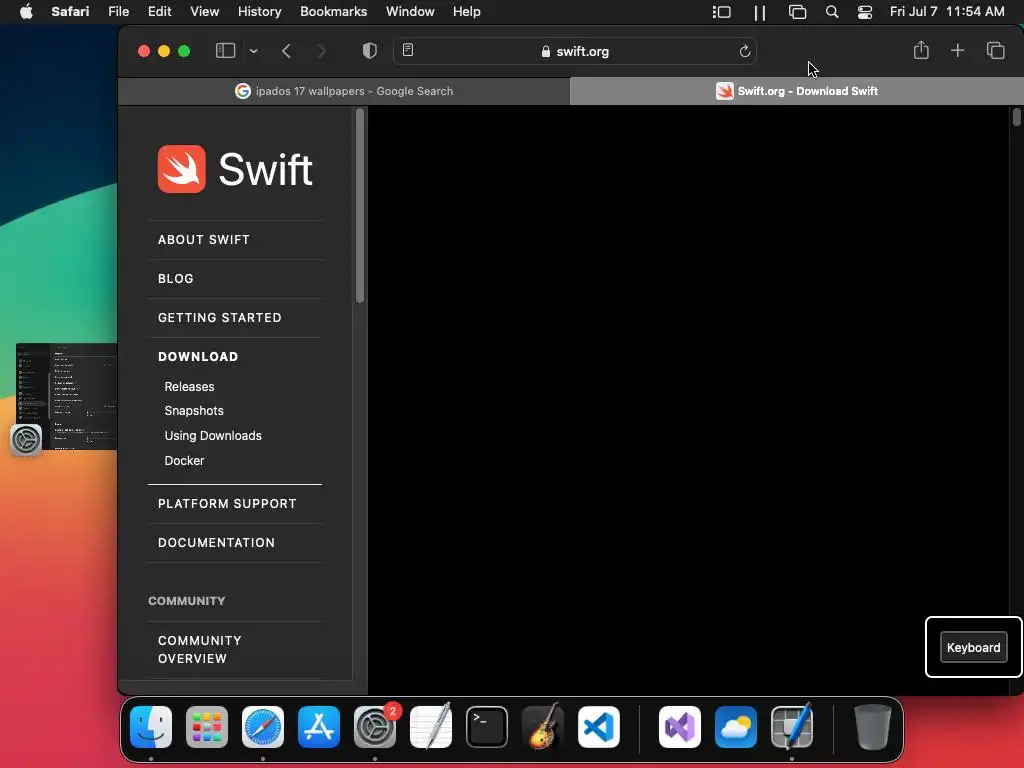Show the tab overview icon

point(995,50)
